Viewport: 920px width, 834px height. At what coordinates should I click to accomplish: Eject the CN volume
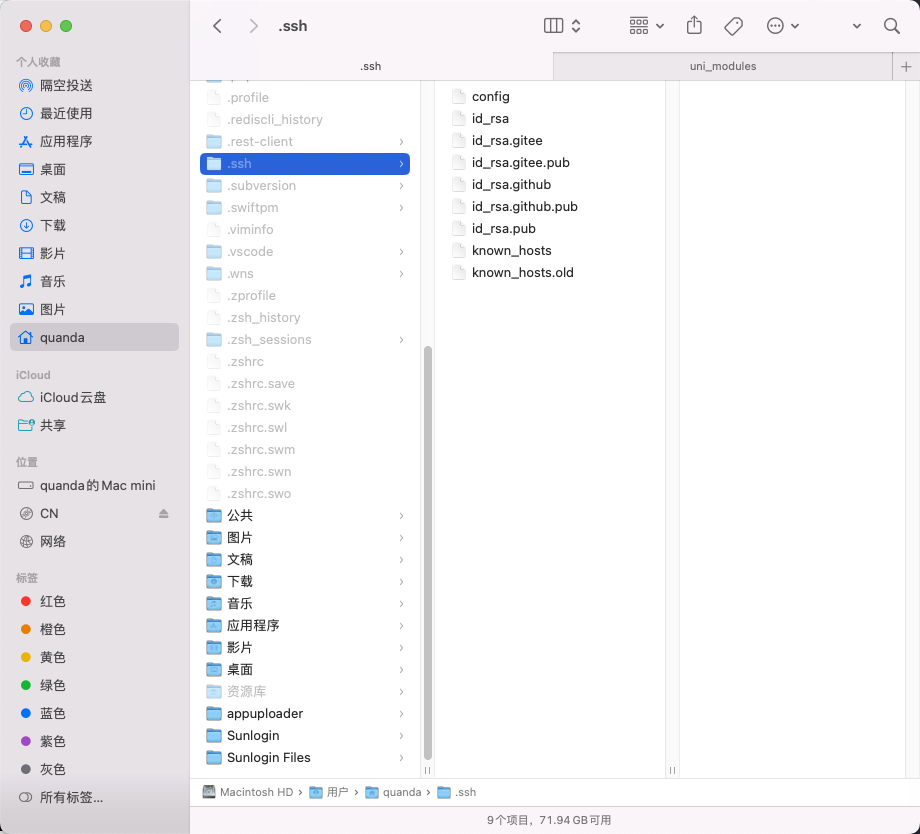(164, 514)
